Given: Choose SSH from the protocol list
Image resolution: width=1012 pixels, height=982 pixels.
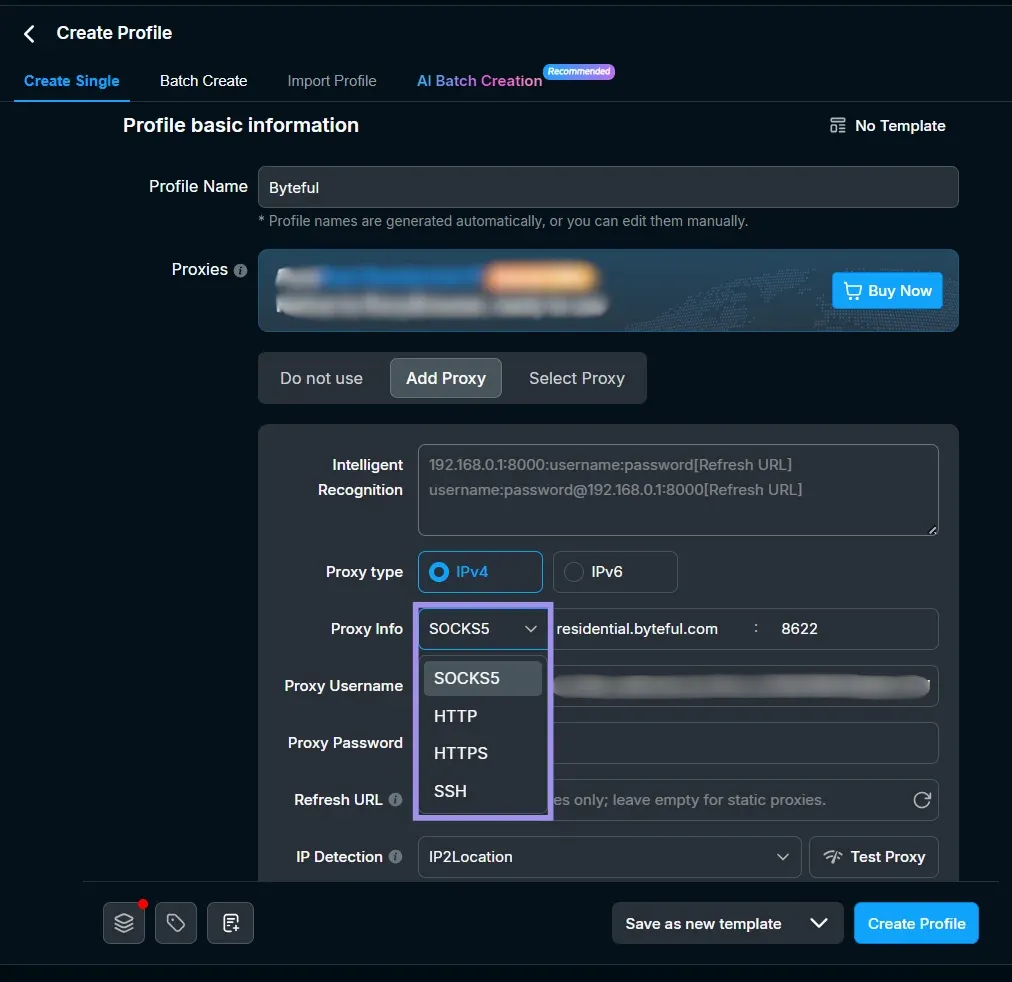Looking at the screenshot, I should tap(482, 791).
